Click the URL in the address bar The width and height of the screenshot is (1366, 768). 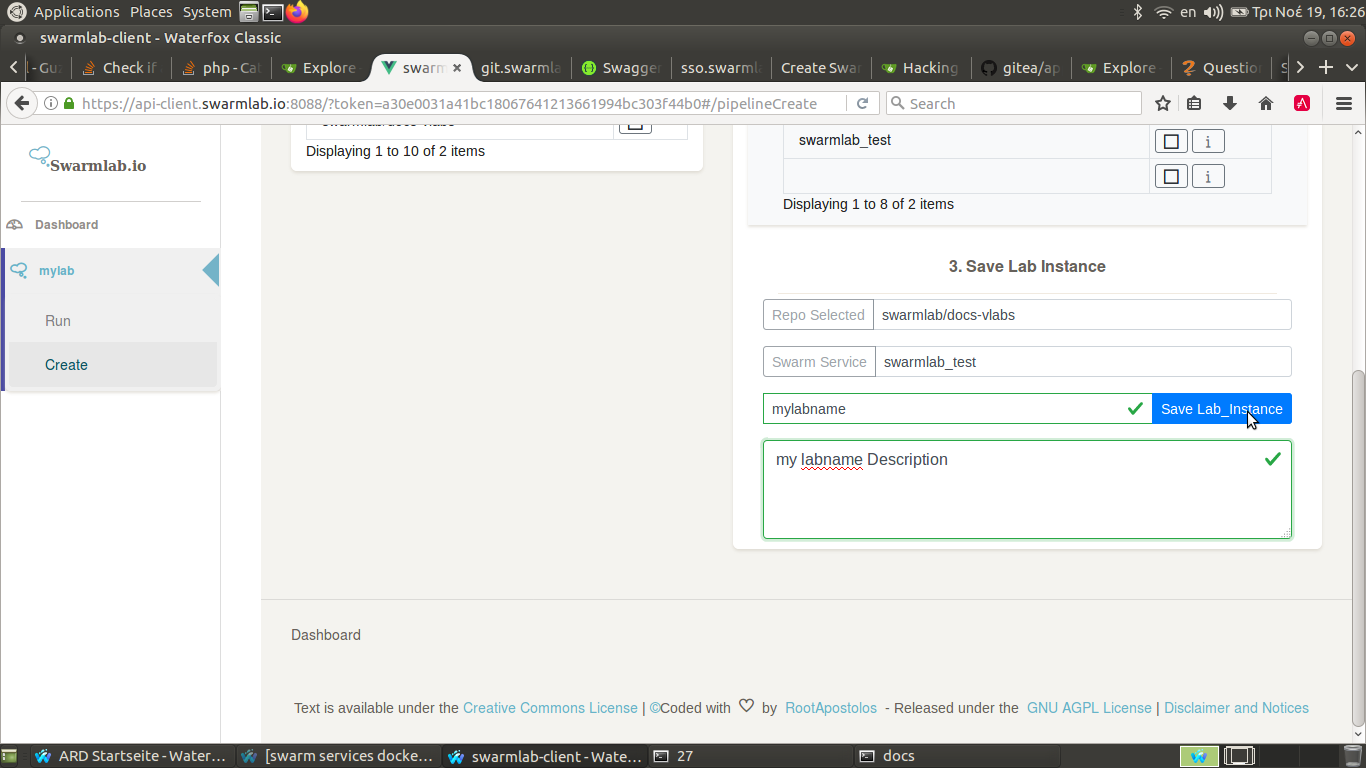449,103
